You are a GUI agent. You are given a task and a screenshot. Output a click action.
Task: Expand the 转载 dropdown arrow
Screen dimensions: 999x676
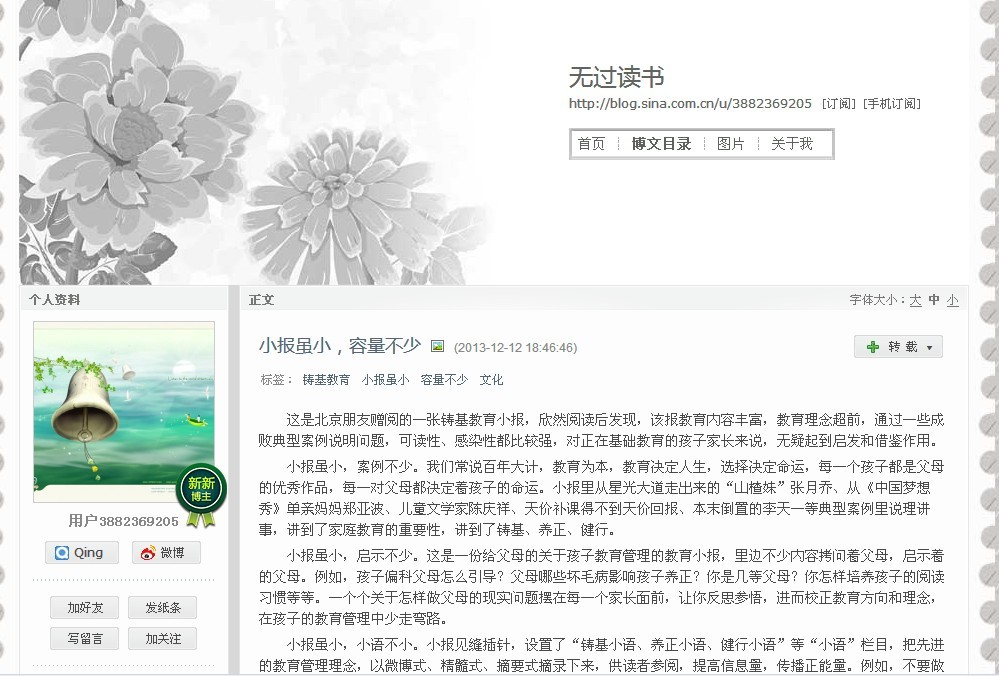click(x=930, y=347)
